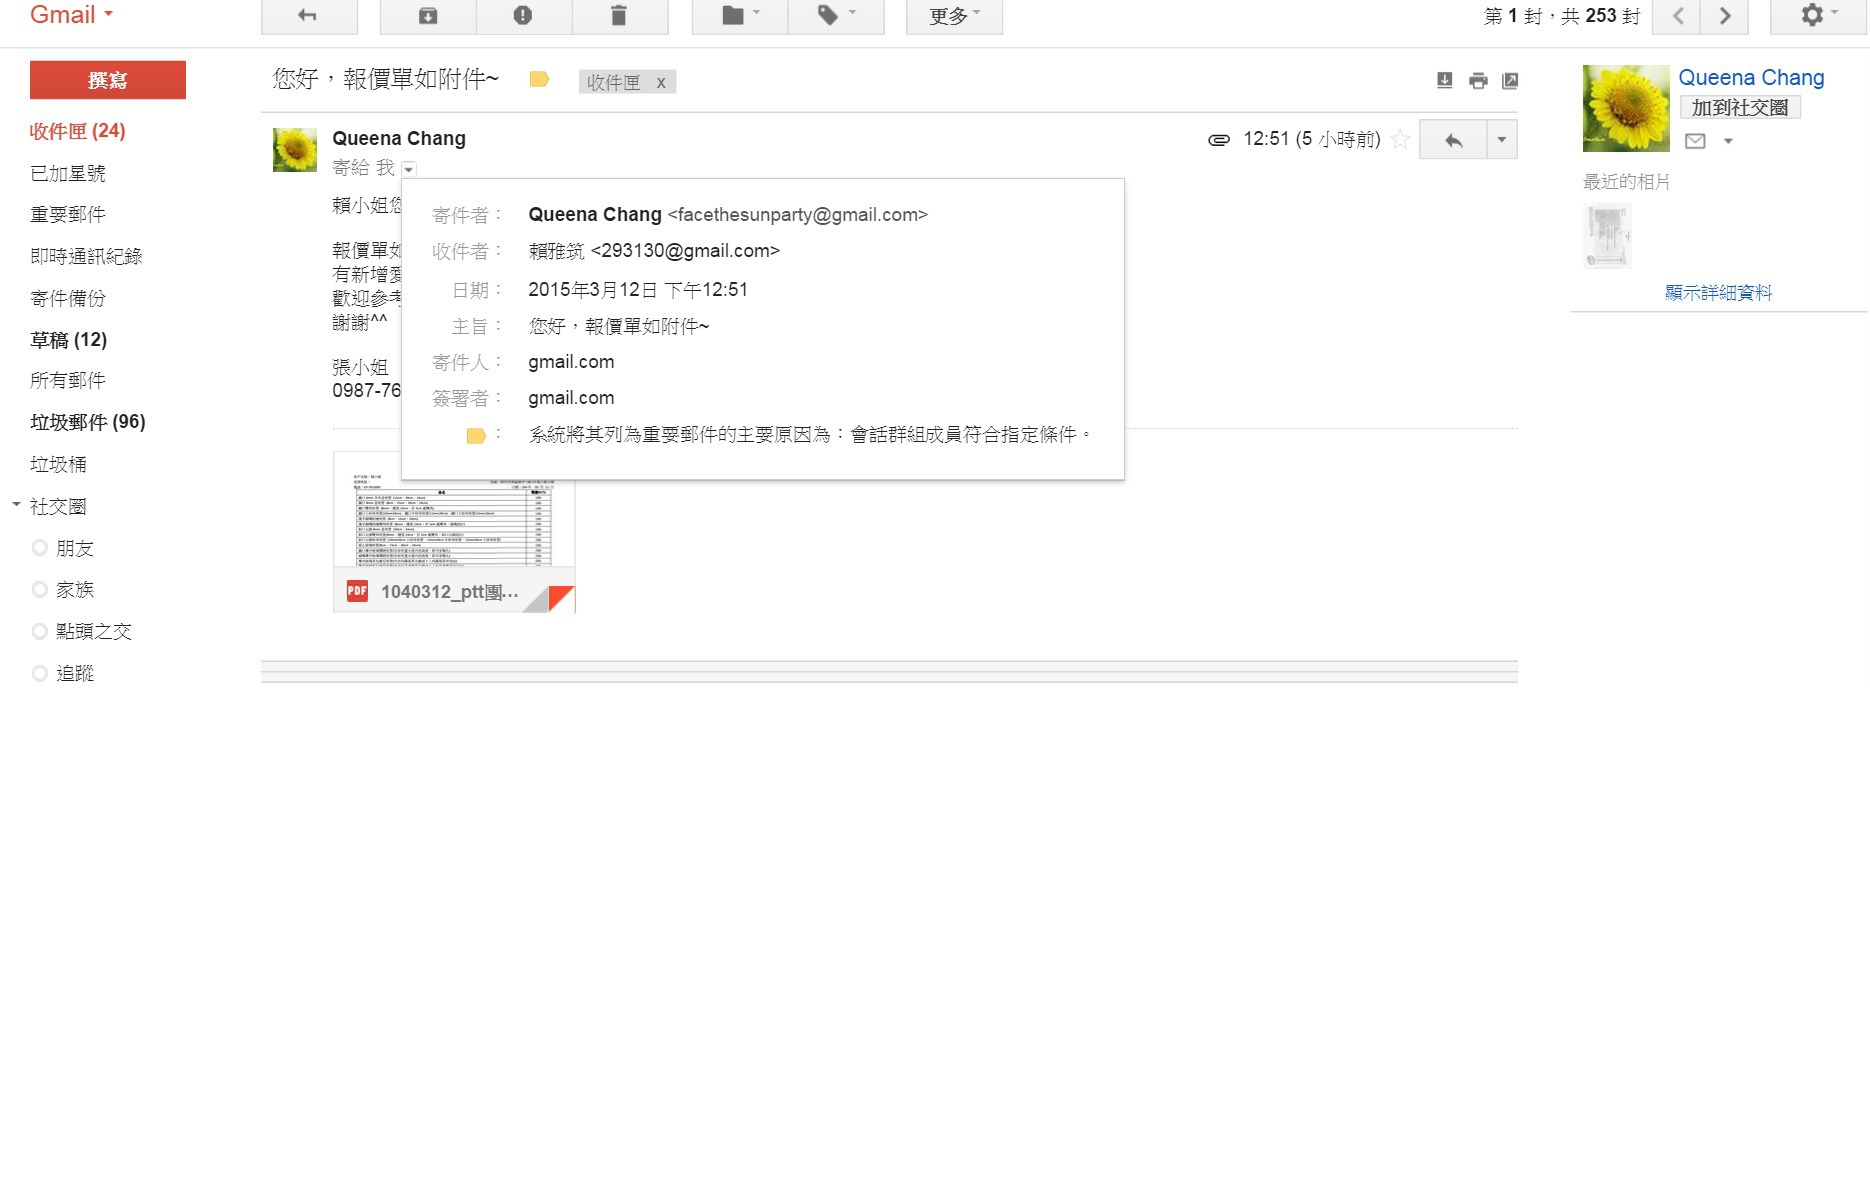Open 所有郵件 folder
The height and width of the screenshot is (1194, 1870).
pyautogui.click(x=68, y=380)
